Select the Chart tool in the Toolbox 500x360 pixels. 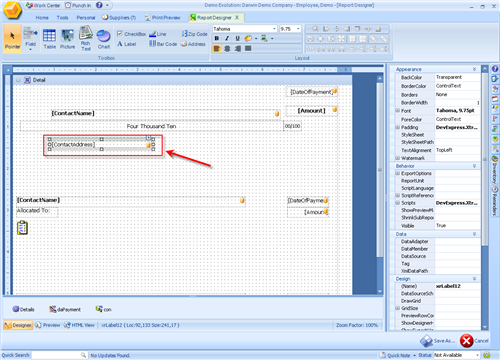104,40
